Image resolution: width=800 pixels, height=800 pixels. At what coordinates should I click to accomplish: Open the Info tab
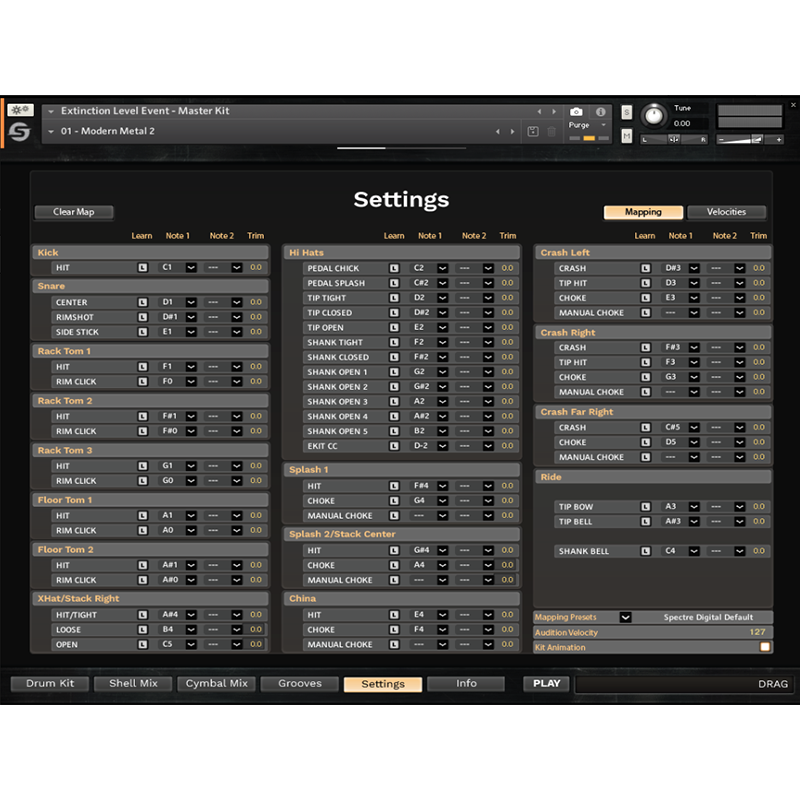click(466, 684)
